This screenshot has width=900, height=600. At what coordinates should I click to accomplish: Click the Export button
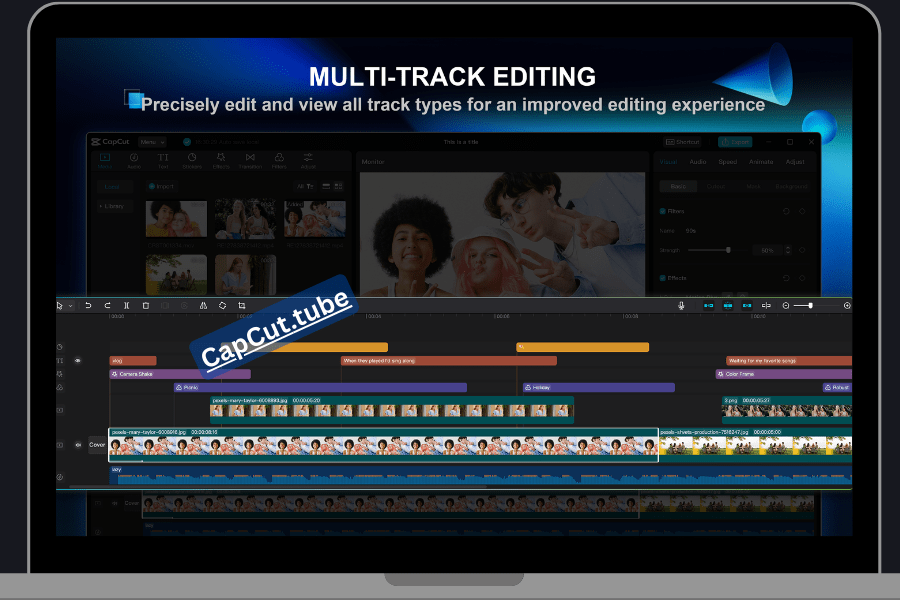[x=735, y=142]
